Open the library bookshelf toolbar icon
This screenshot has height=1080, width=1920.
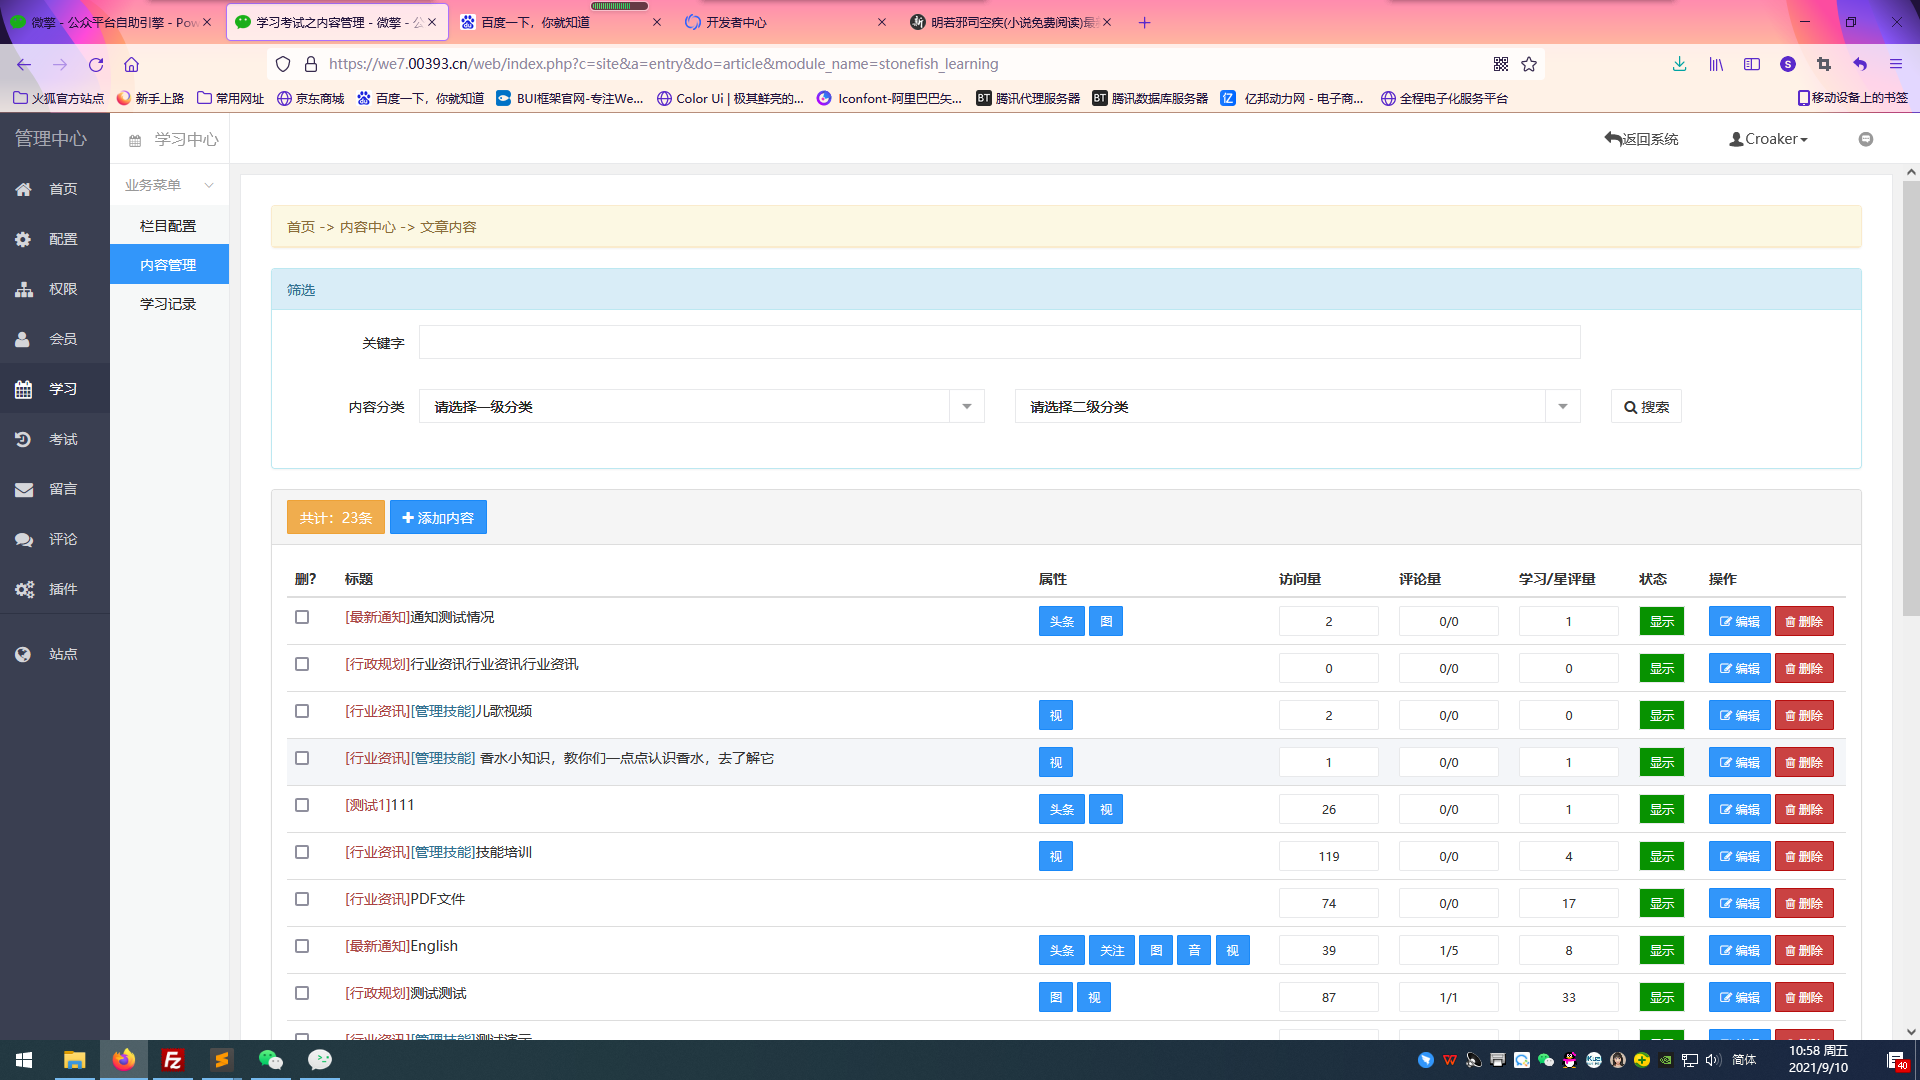coord(1716,64)
